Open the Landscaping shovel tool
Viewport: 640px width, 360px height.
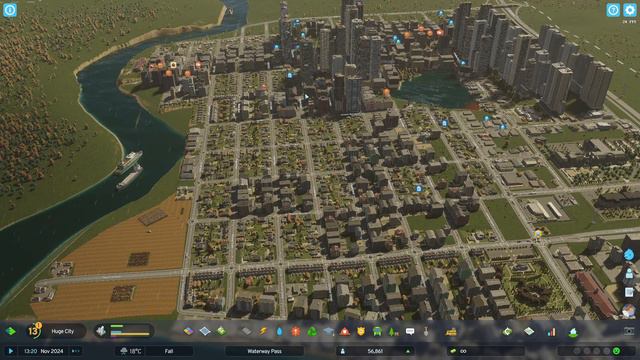(x=426, y=331)
